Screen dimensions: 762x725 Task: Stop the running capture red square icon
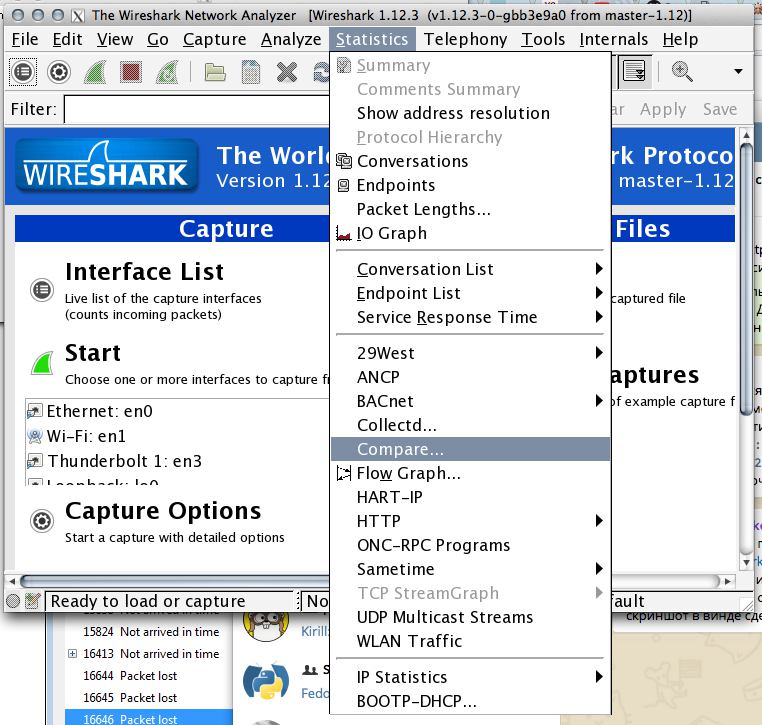tap(131, 72)
